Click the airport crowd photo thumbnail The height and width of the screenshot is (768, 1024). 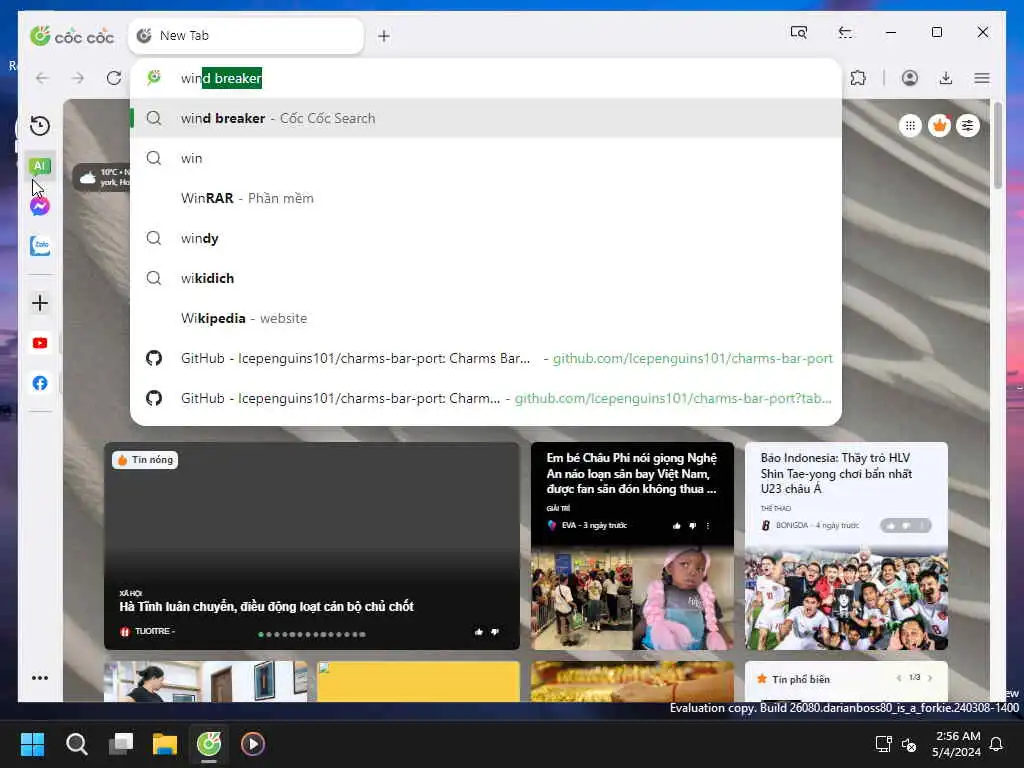point(581,600)
